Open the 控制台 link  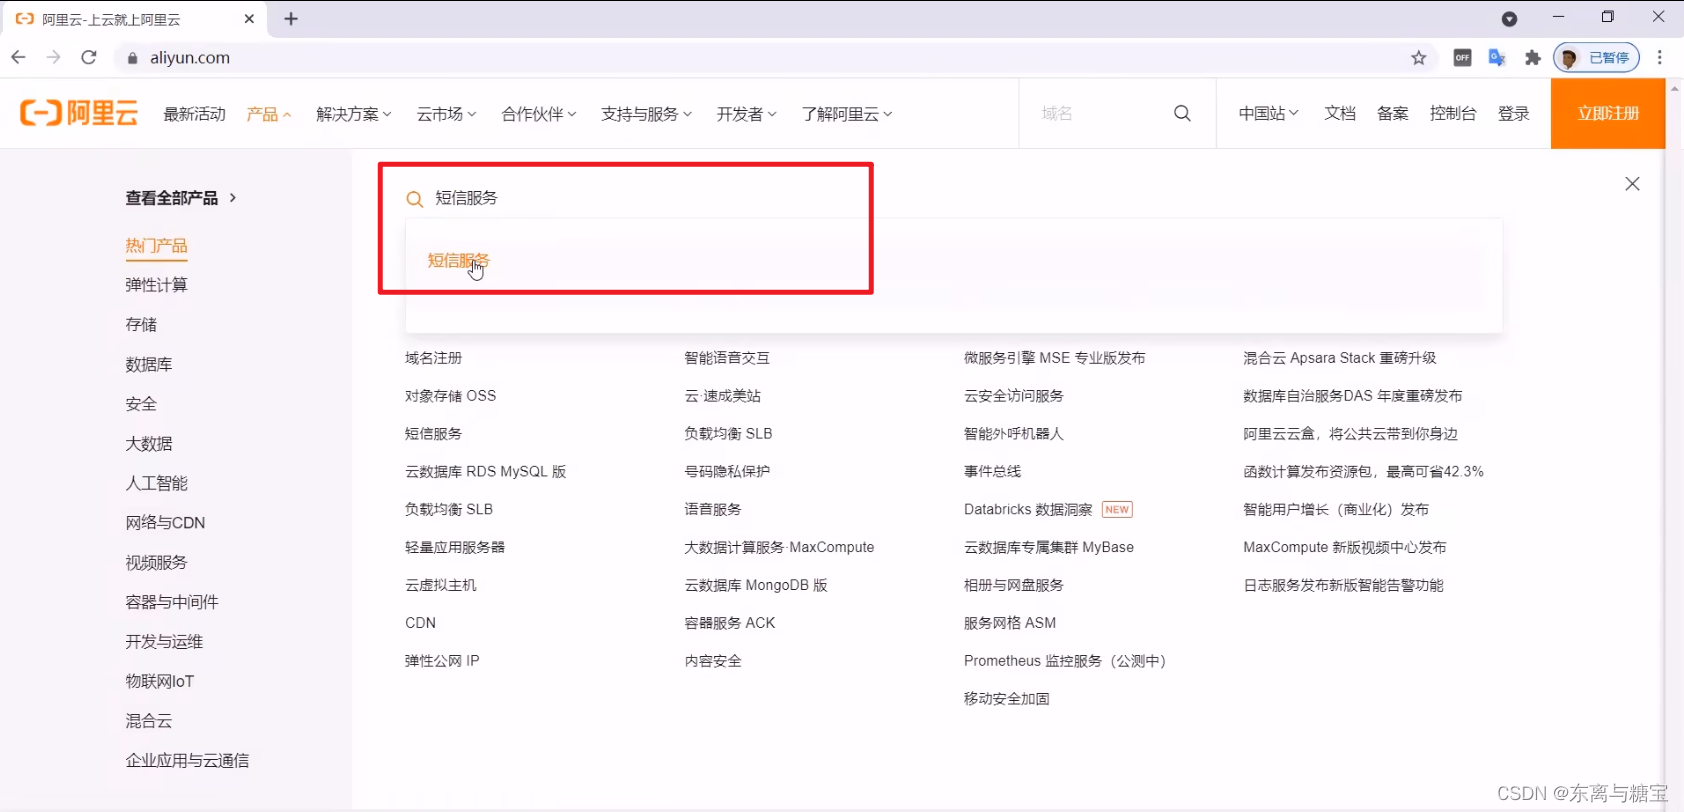[1453, 113]
